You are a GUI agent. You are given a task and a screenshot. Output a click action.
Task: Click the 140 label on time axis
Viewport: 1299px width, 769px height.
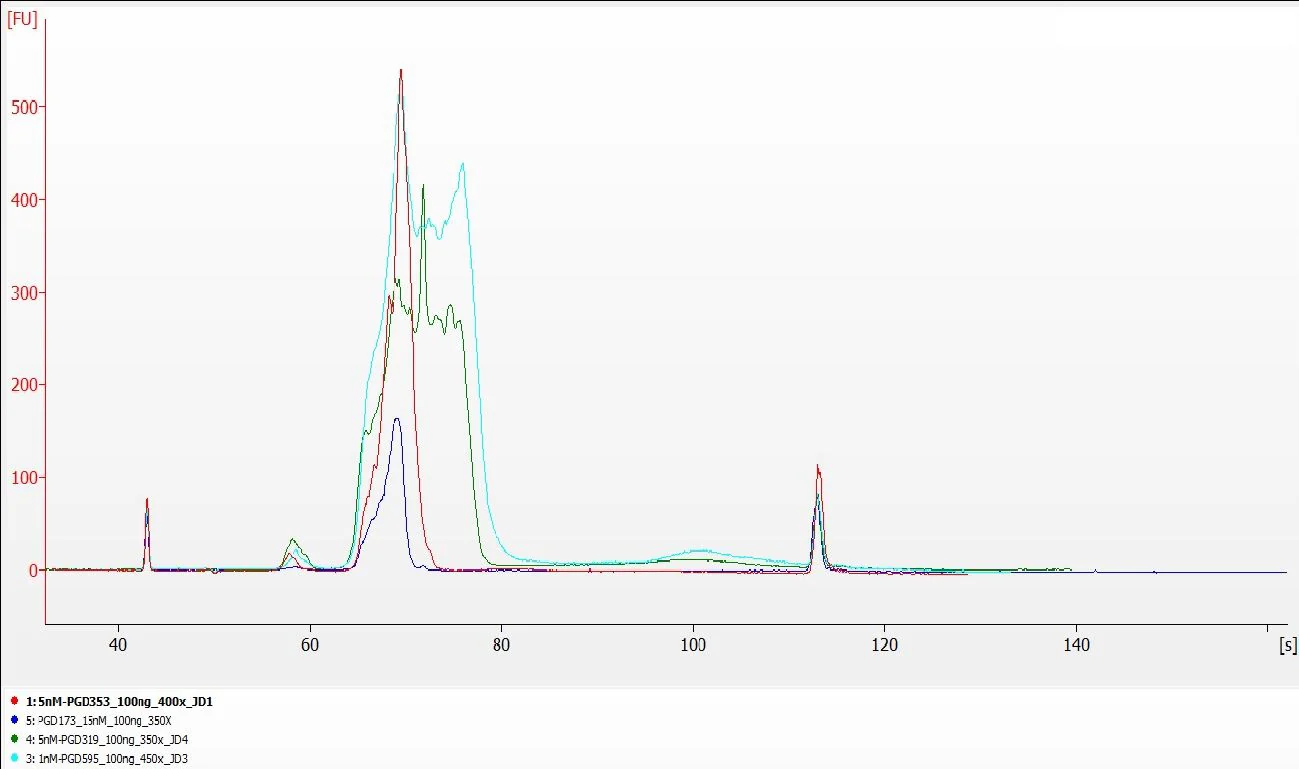point(1076,644)
